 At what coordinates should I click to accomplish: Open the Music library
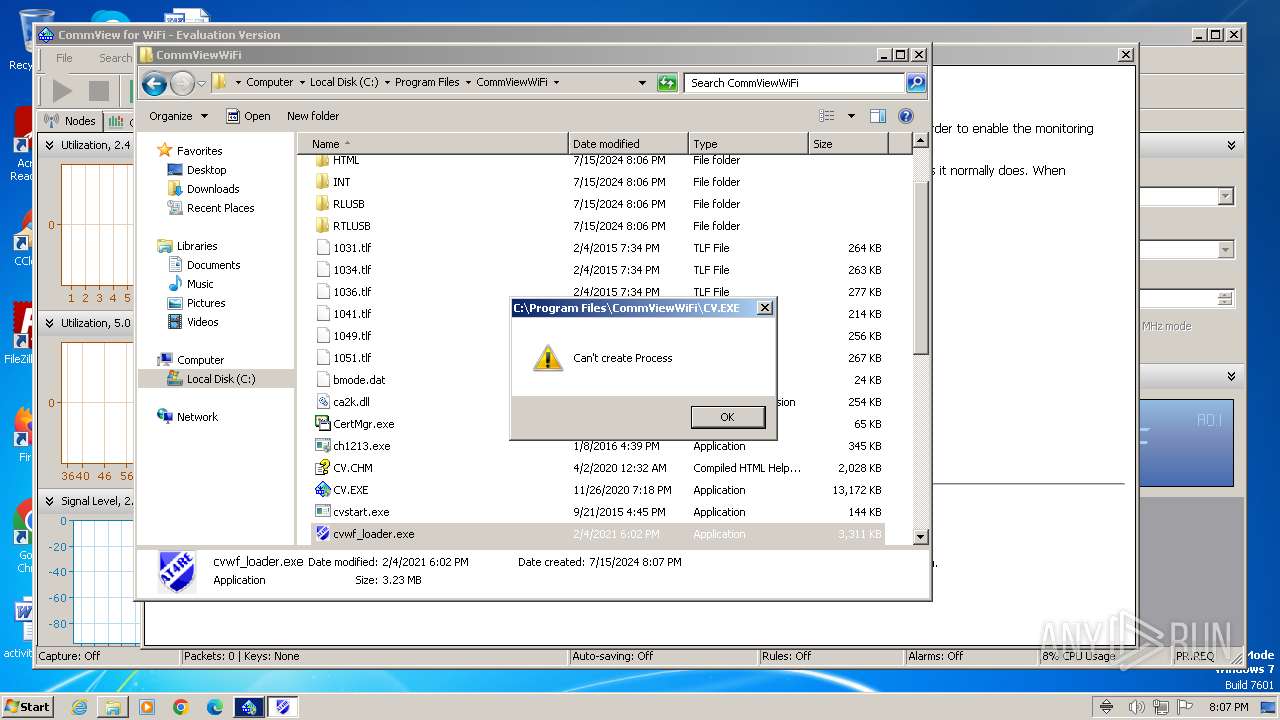coord(199,284)
